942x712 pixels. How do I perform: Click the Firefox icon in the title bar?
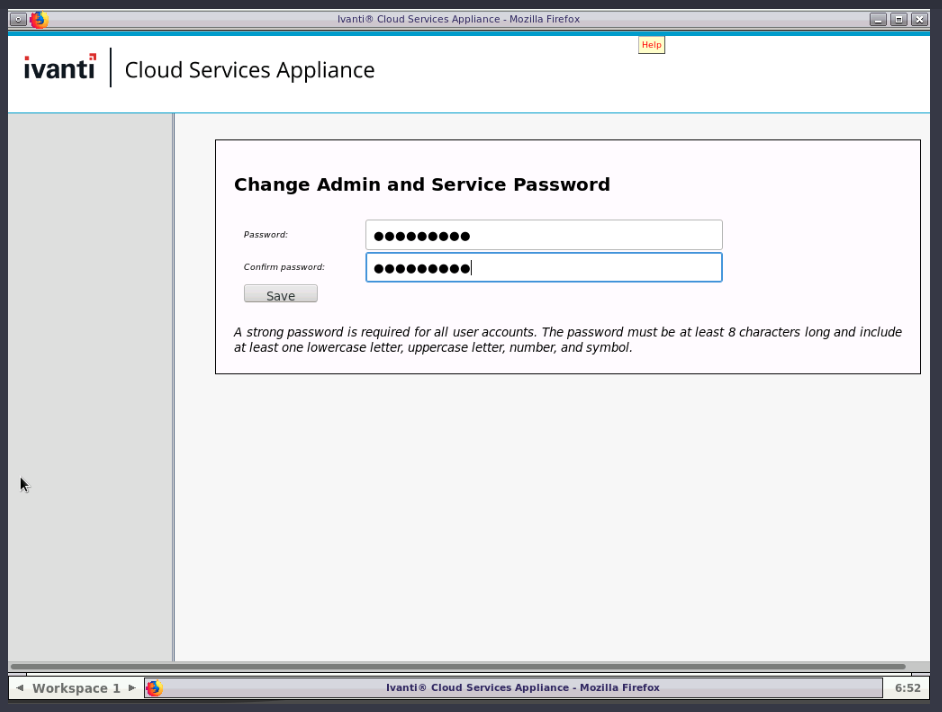(x=39, y=19)
